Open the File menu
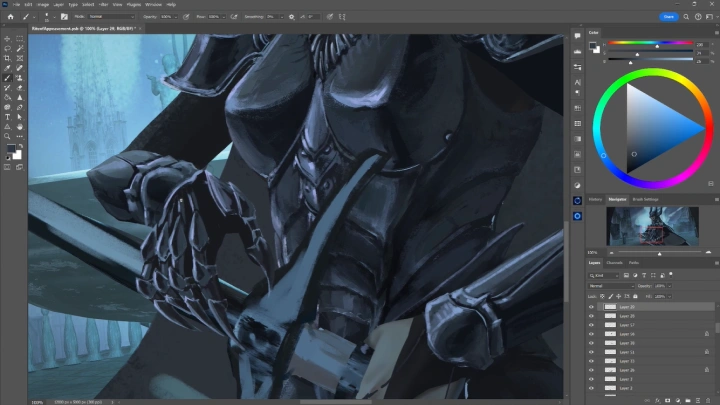The width and height of the screenshot is (720, 405). [x=16, y=5]
